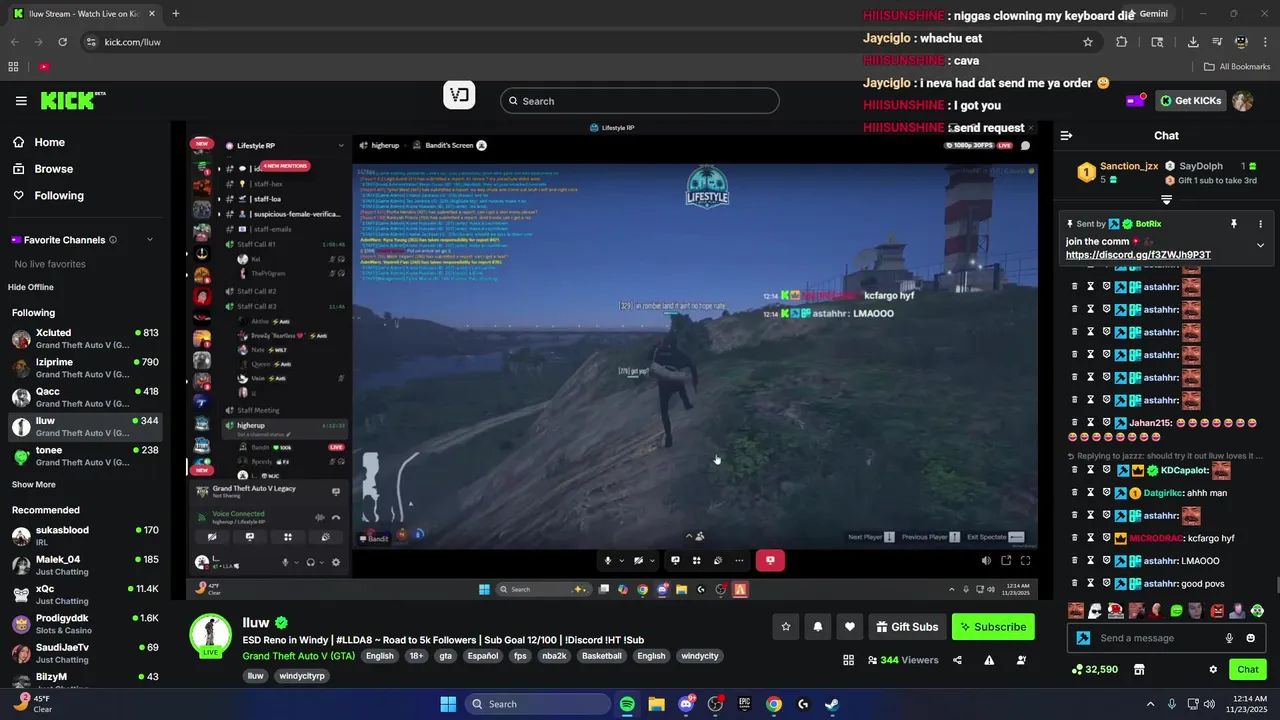This screenshot has width=1280, height=720.
Task: Open Chrome extensions puzzle icon
Action: pos(1121,42)
